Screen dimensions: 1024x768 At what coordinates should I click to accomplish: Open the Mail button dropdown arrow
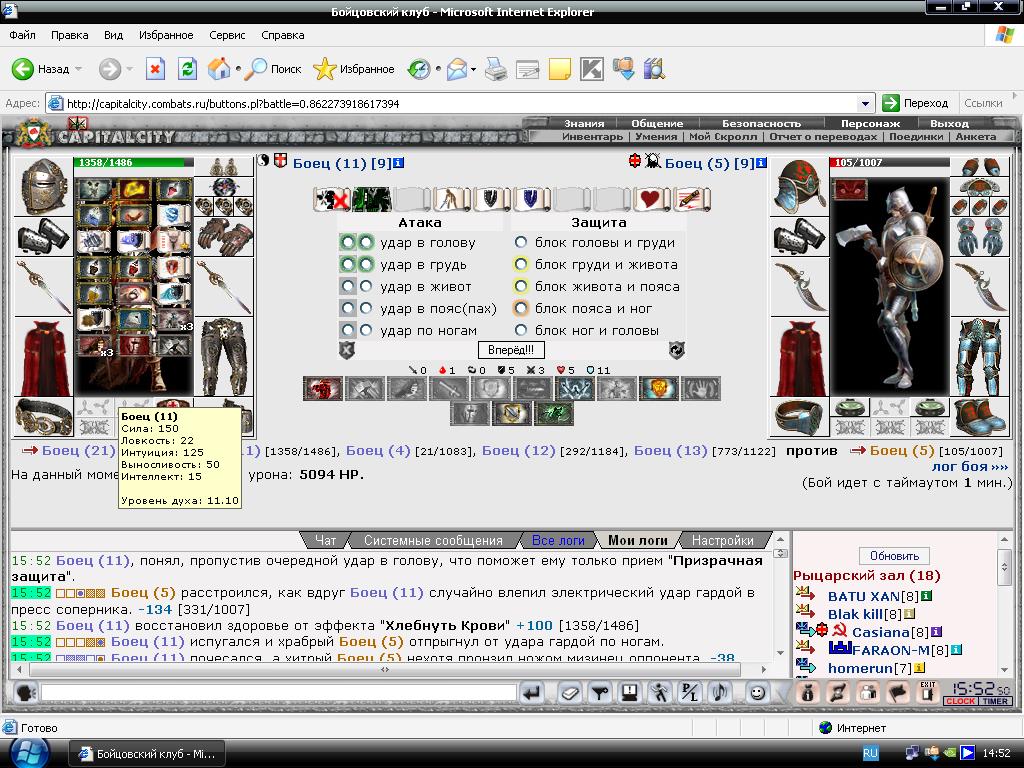(473, 69)
